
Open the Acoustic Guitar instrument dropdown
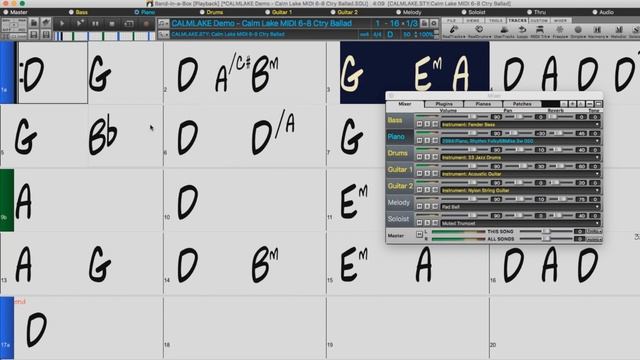pyautogui.click(x=520, y=174)
